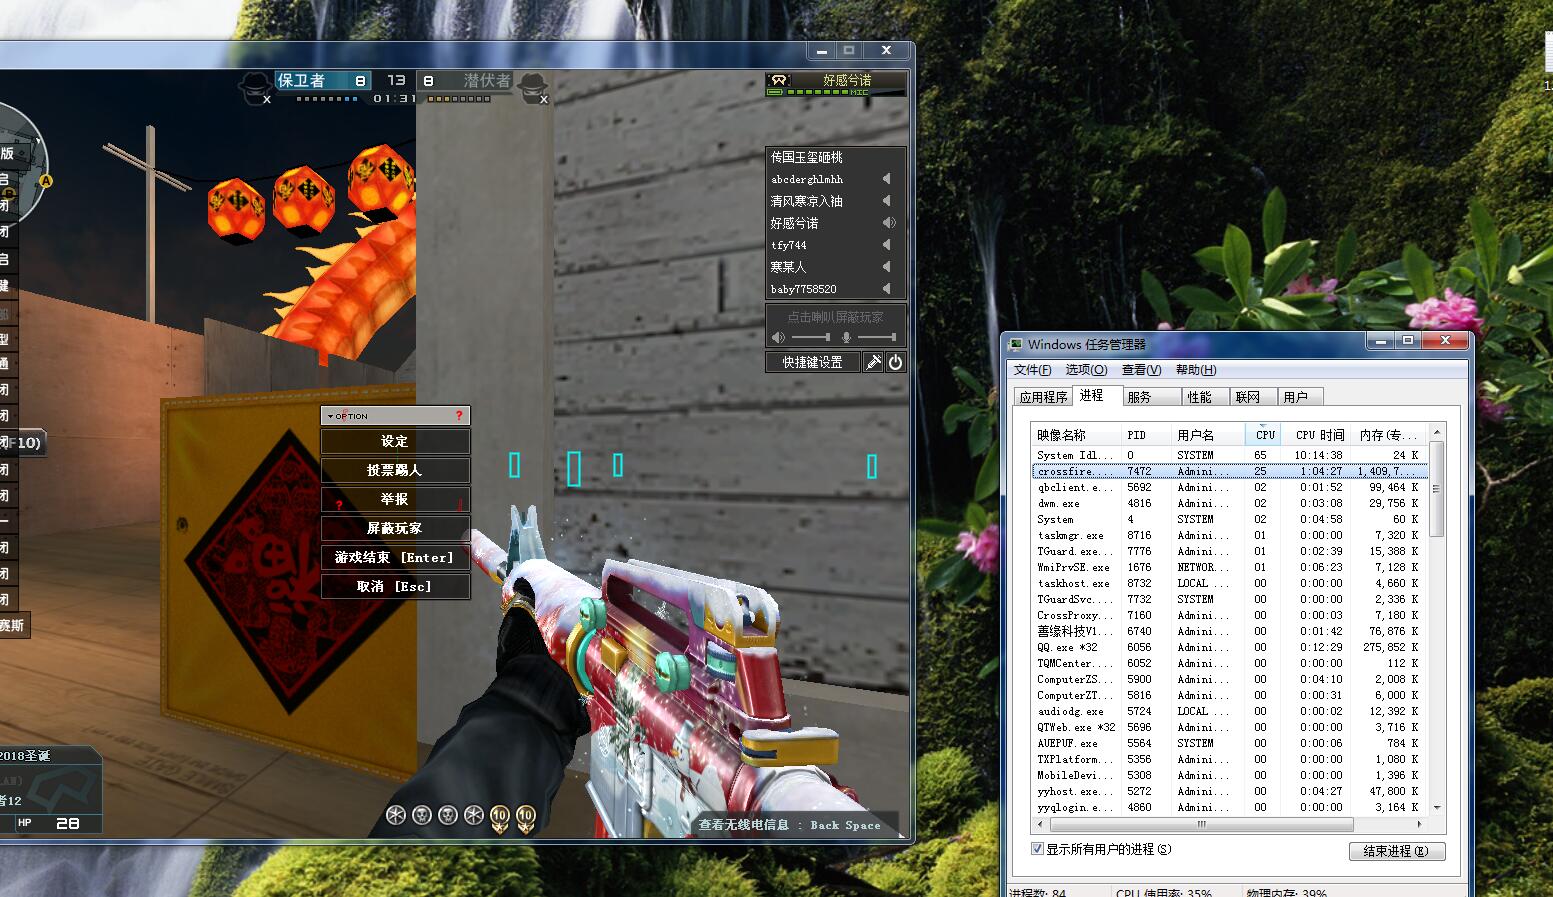Collapse the OPTION menu triangle

point(331,416)
